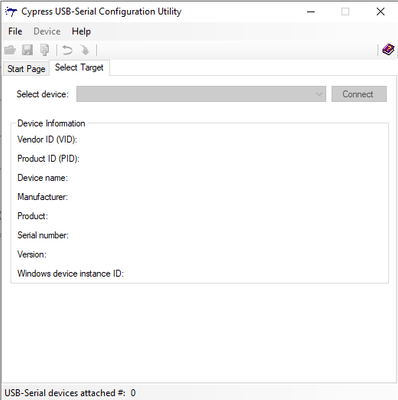Click the Connect button
Viewport: 398px width, 400px height.
click(x=359, y=94)
